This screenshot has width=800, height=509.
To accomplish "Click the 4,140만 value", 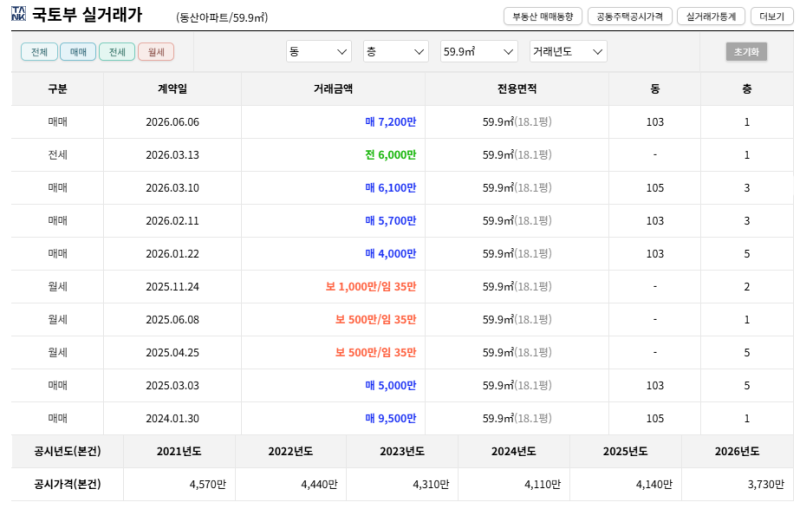I will pyautogui.click(x=654, y=485).
